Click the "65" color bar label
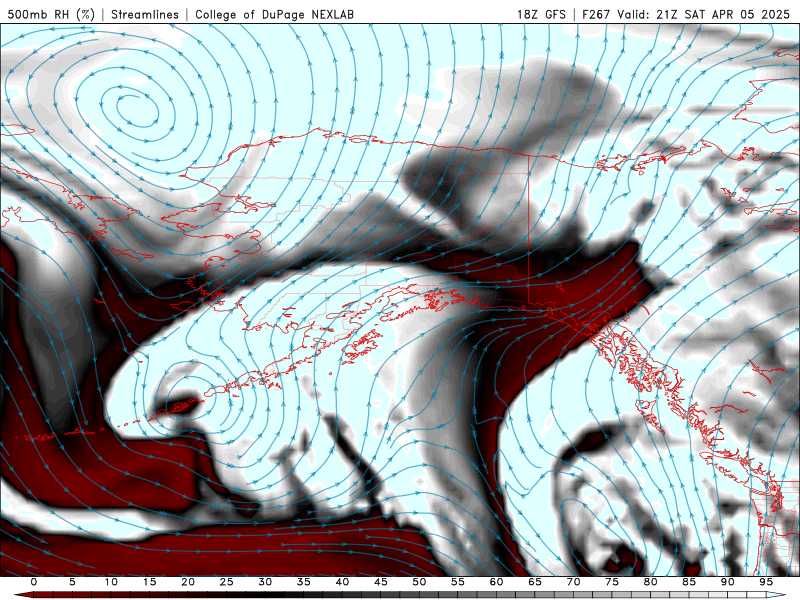800x600 pixels. tap(535, 582)
